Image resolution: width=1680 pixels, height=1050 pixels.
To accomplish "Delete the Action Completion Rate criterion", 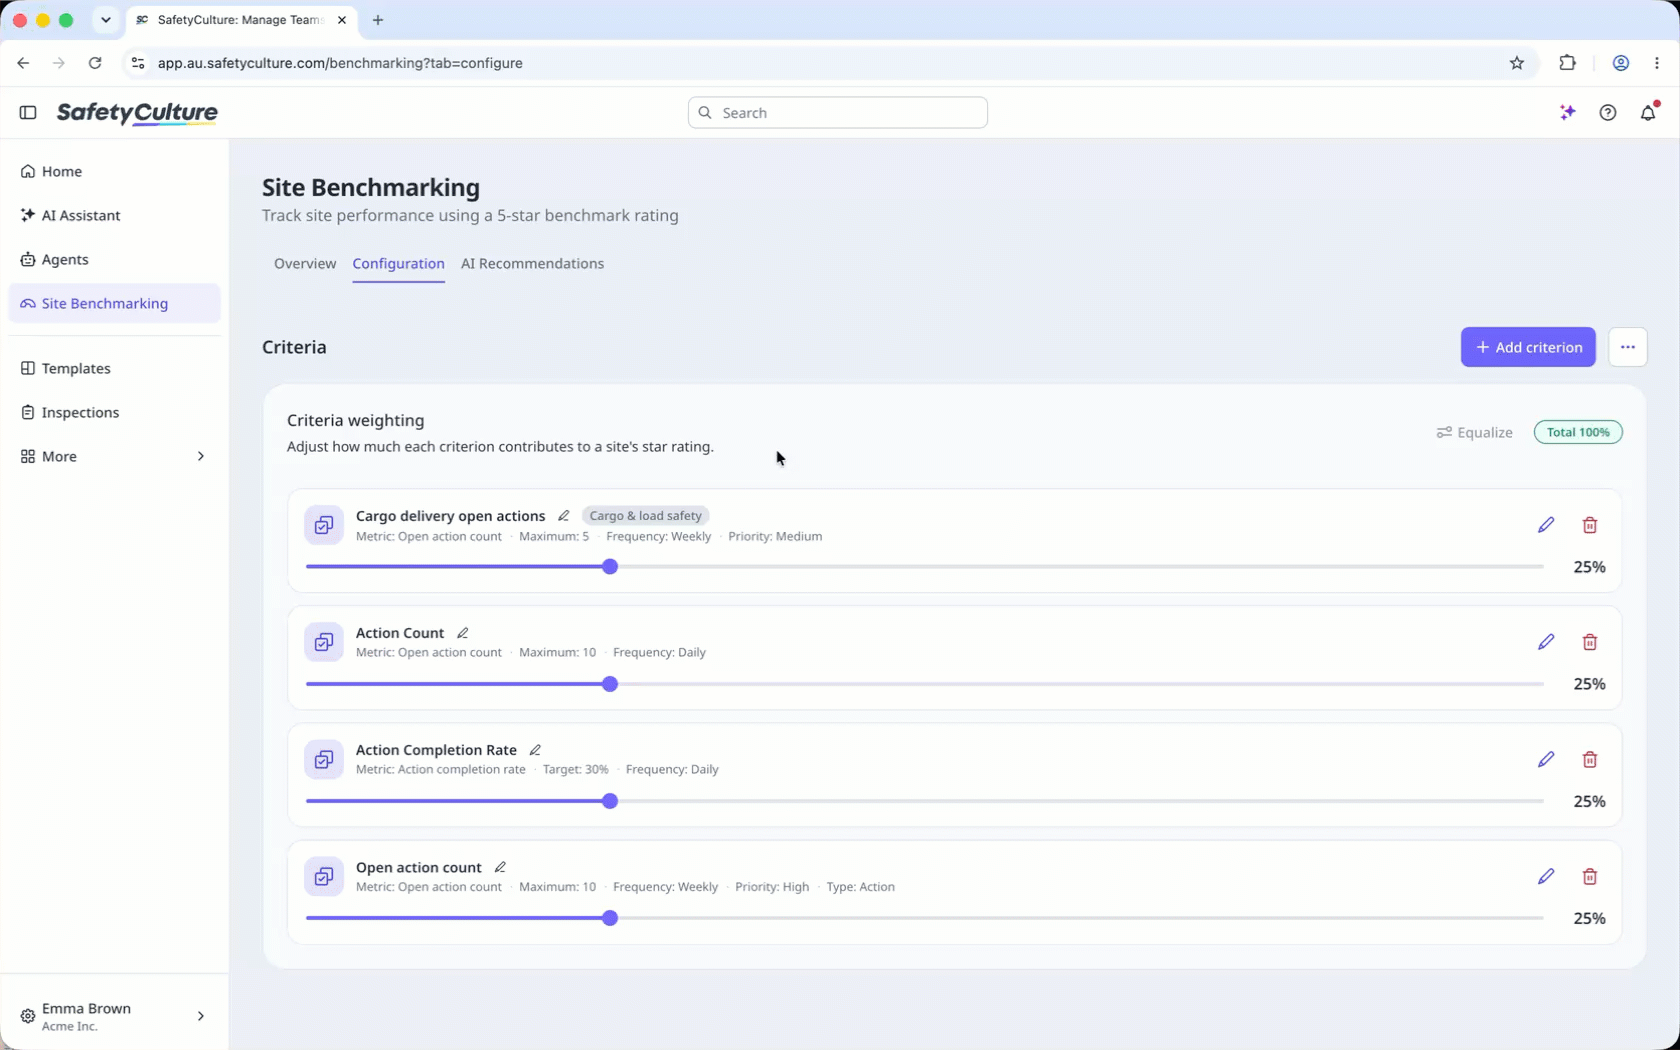I will [x=1590, y=760].
